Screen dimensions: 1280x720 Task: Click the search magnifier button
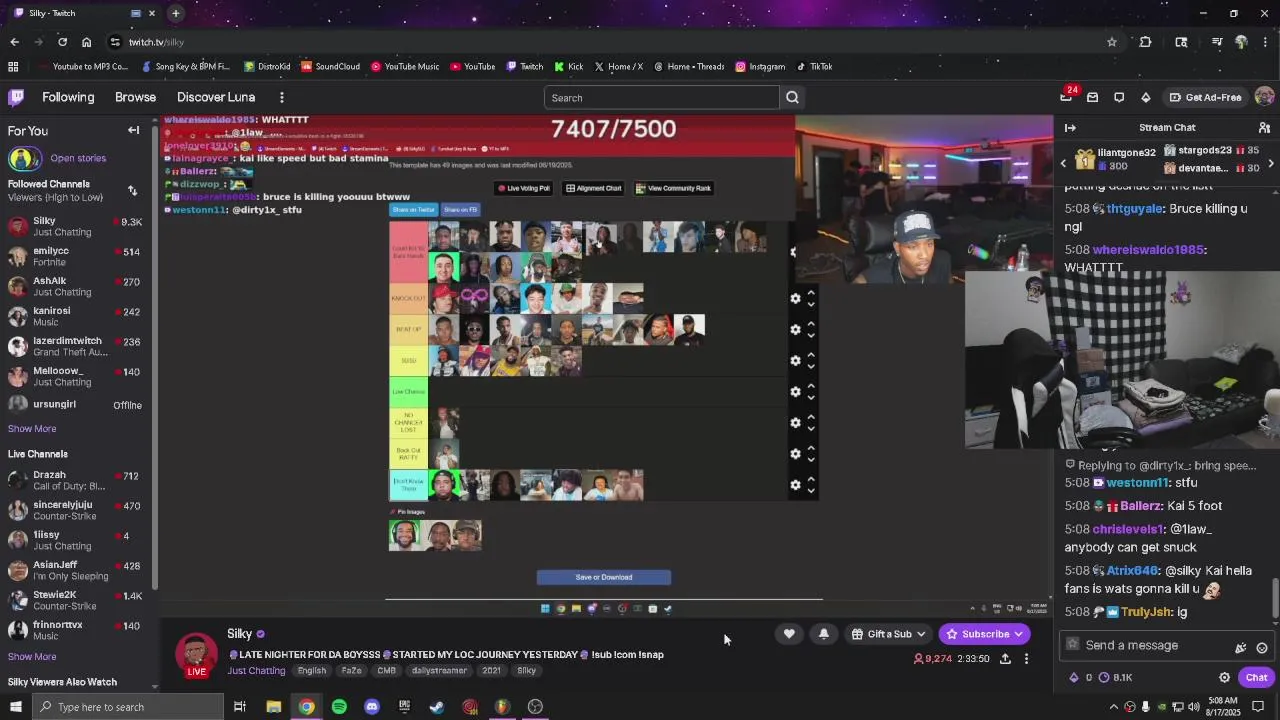coord(792,98)
